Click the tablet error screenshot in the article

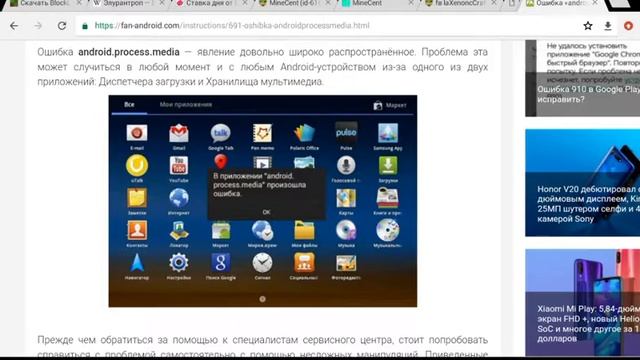[x=263, y=201]
